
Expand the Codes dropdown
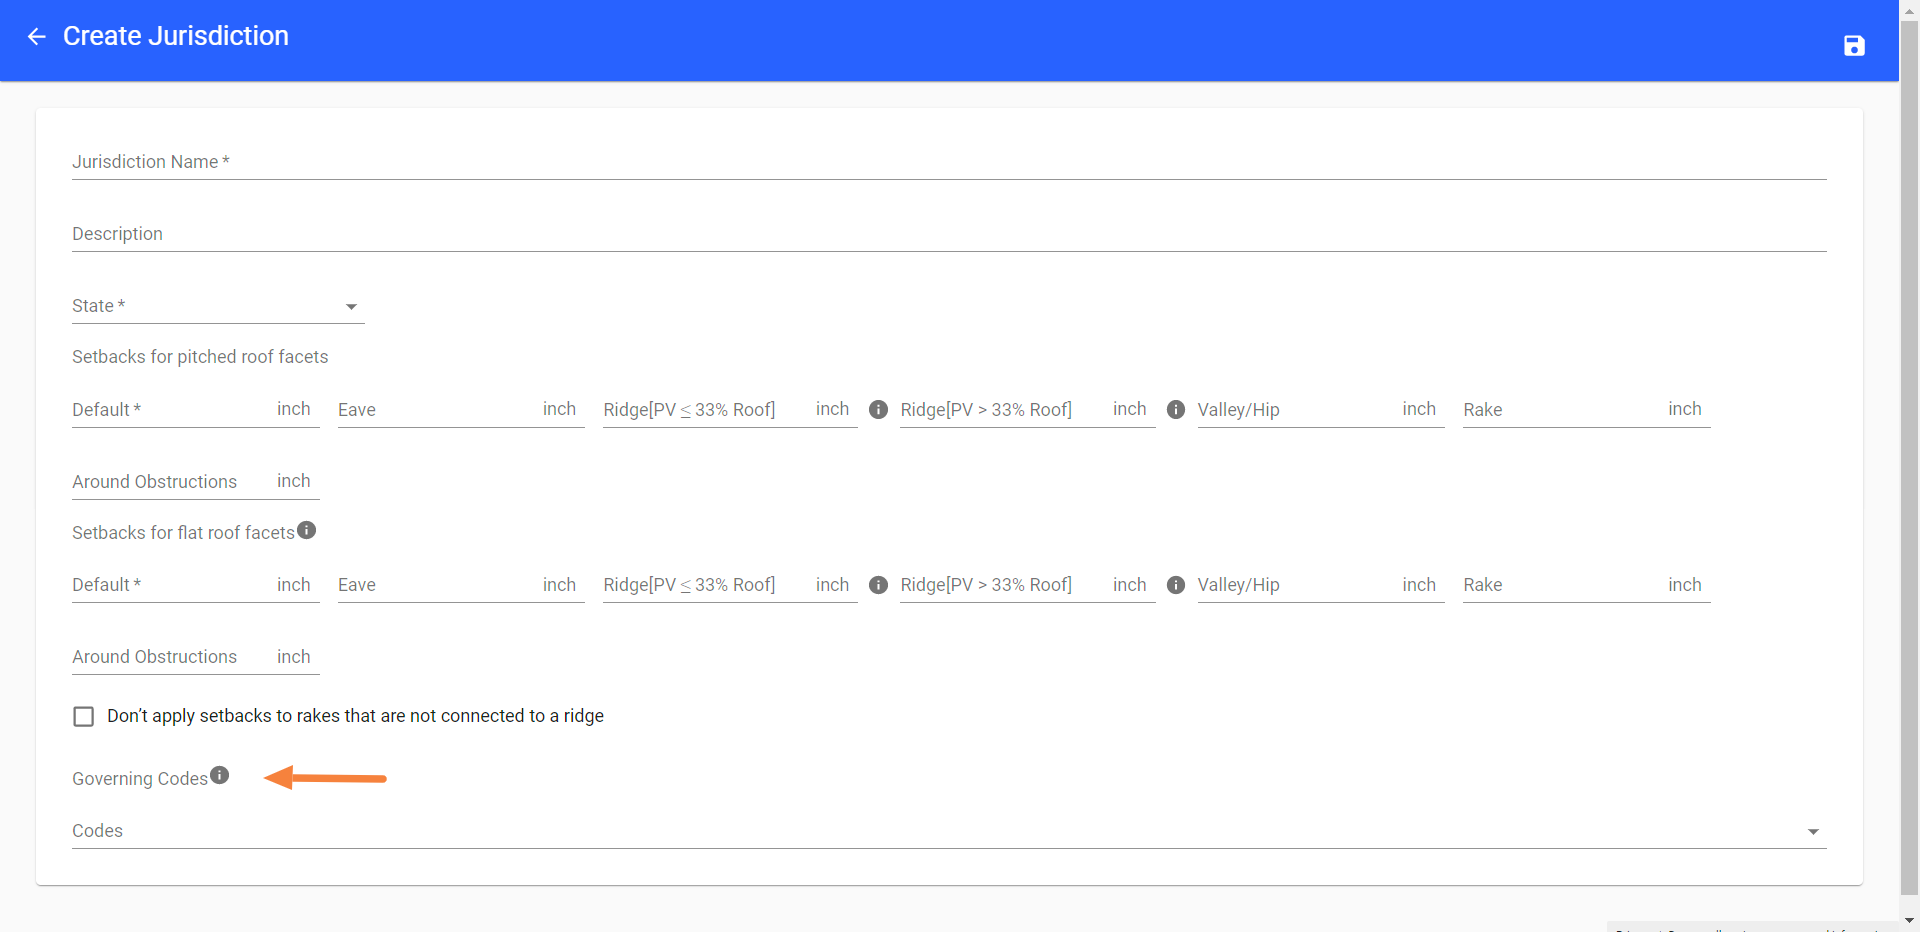[x=948, y=831]
